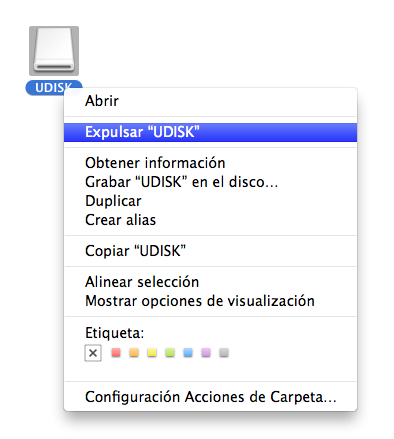Image resolution: width=394 pixels, height=439 pixels.
Task: Apply the gray label color
Action: click(x=224, y=352)
